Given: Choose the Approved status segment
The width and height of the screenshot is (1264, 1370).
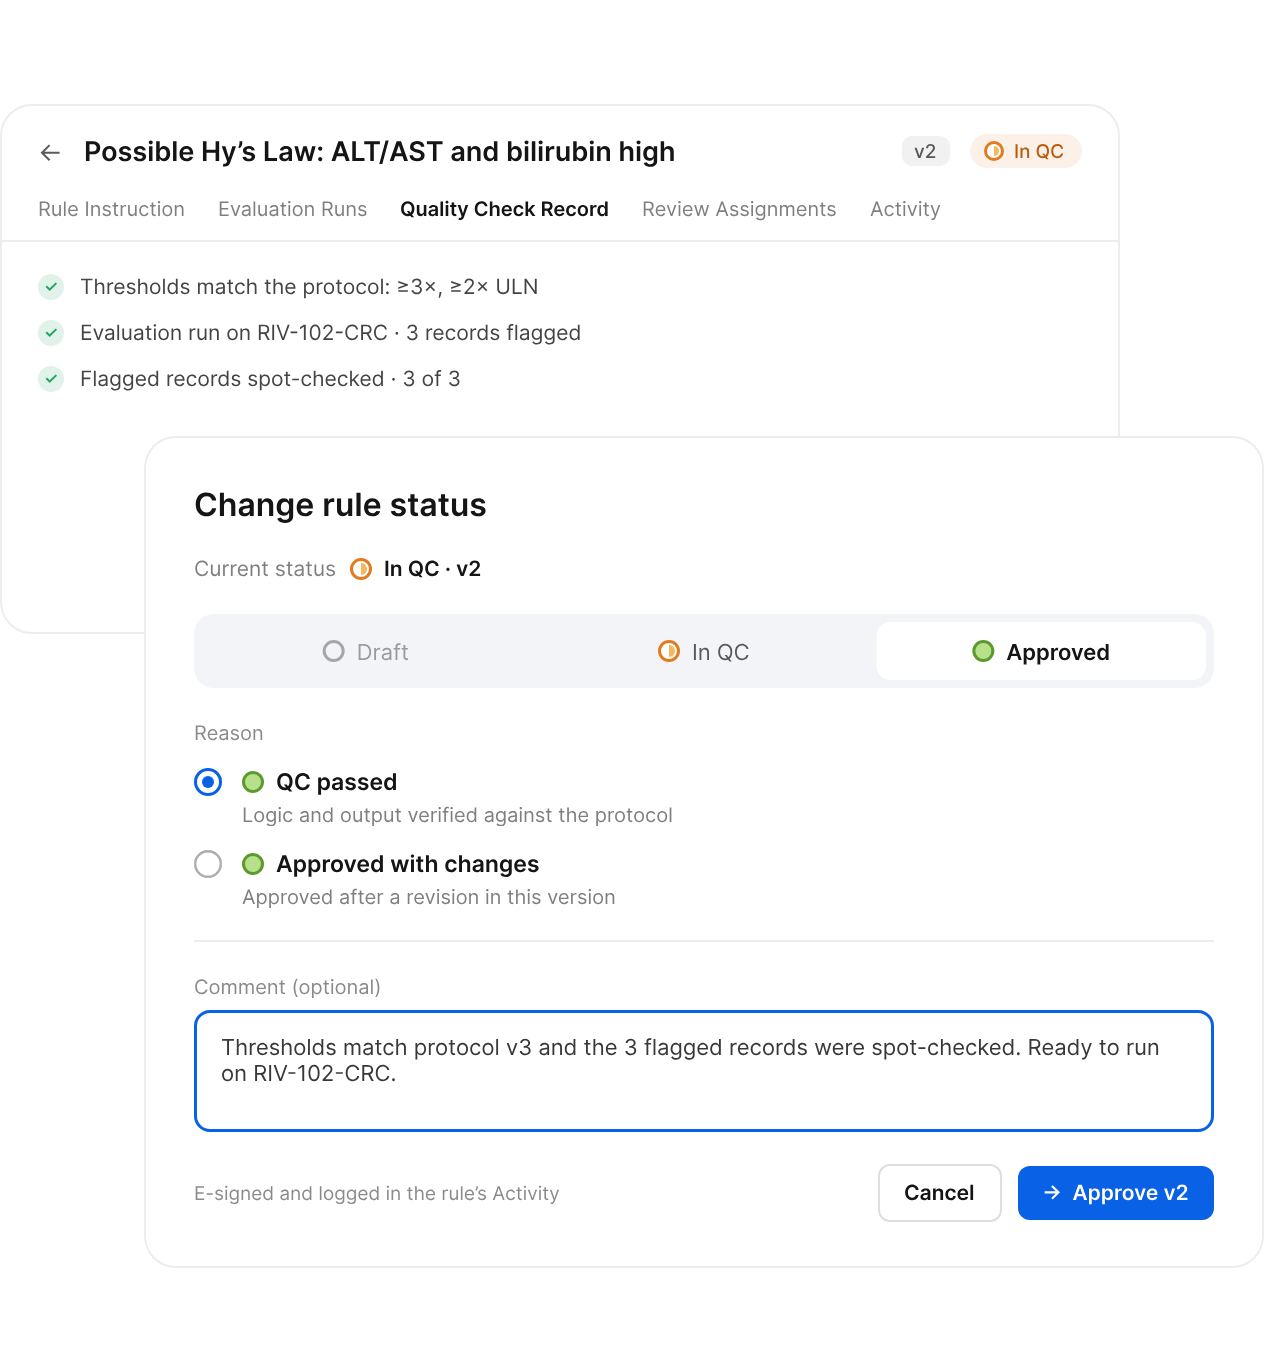Looking at the screenshot, I should tap(1041, 652).
